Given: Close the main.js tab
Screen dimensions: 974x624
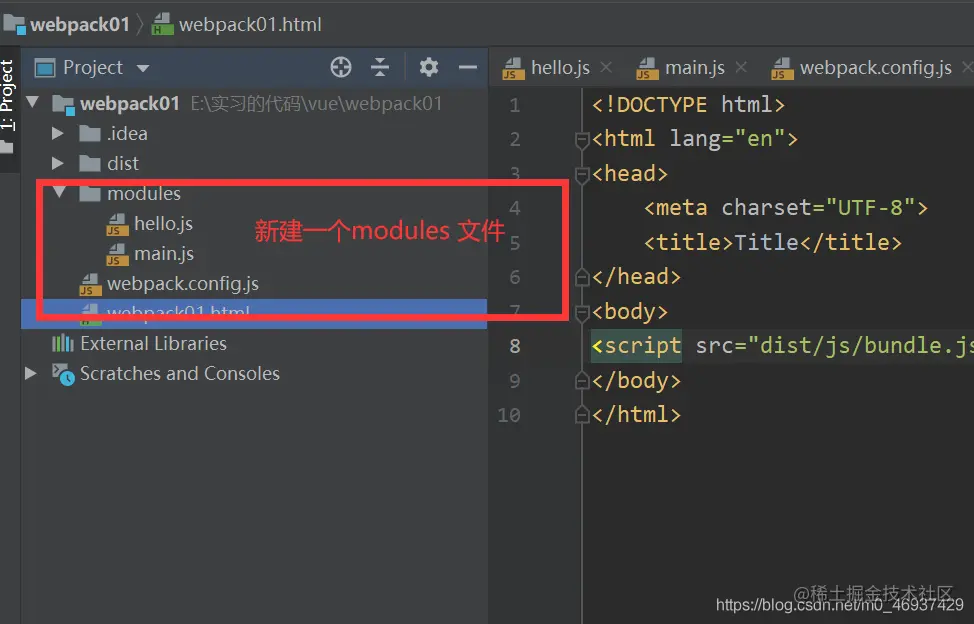Looking at the screenshot, I should tap(741, 67).
